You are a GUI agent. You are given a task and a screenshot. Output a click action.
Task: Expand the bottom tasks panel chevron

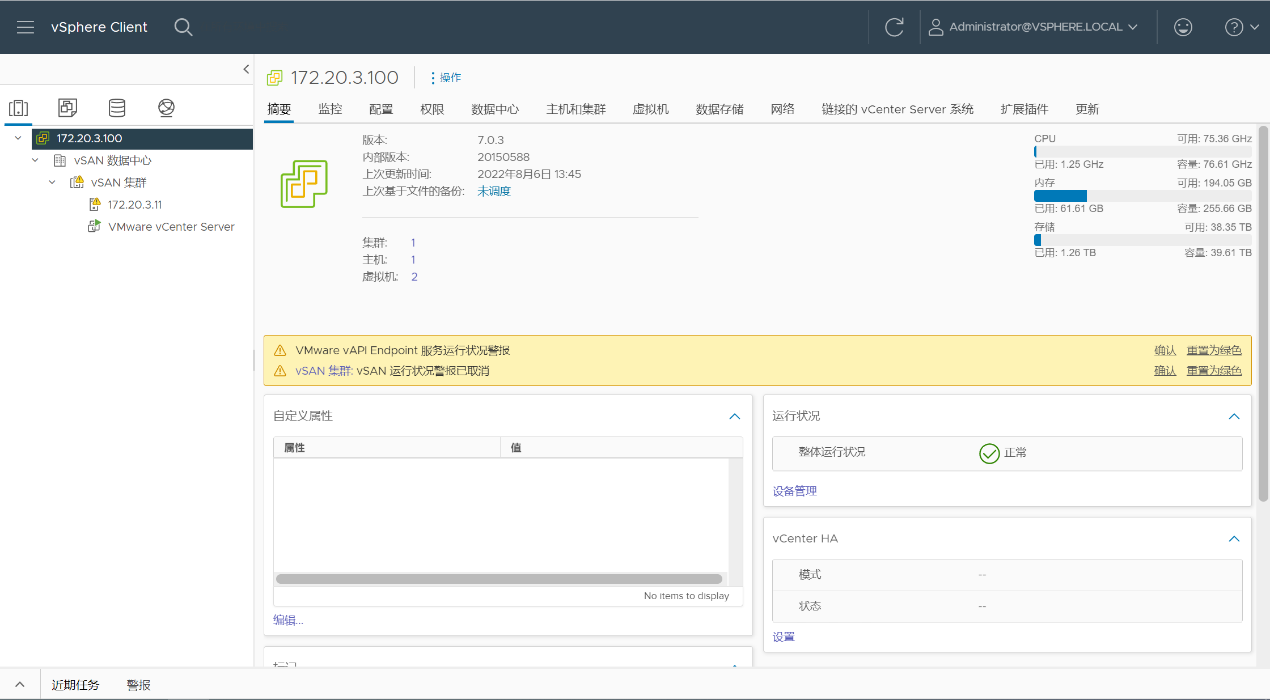click(19, 685)
